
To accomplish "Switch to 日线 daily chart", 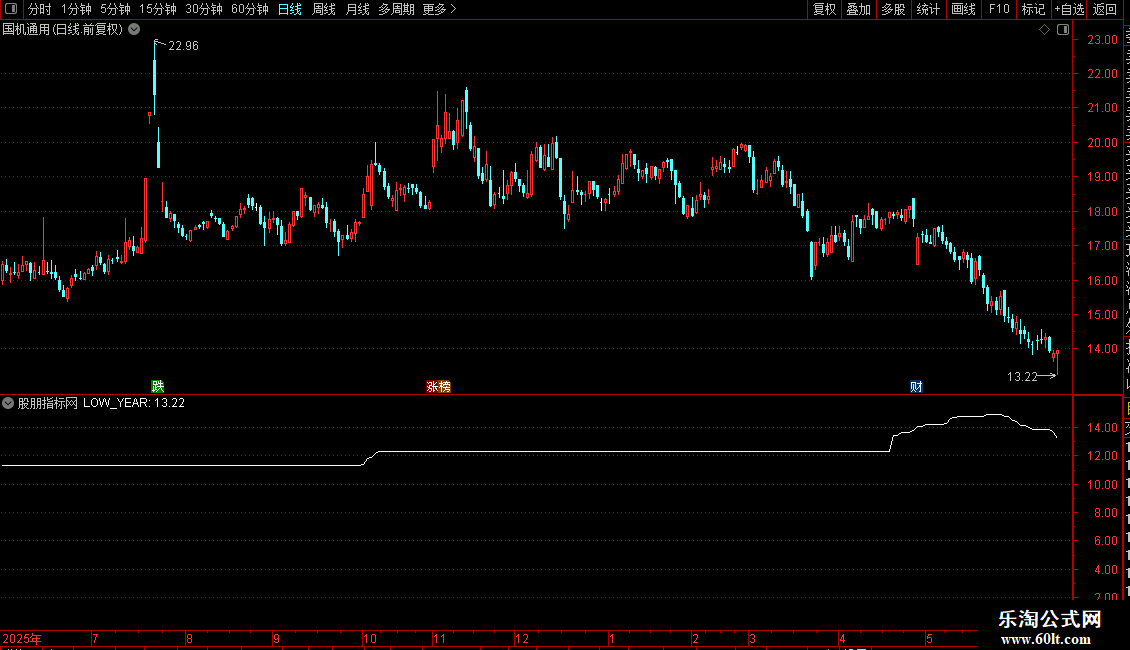I will tap(290, 9).
